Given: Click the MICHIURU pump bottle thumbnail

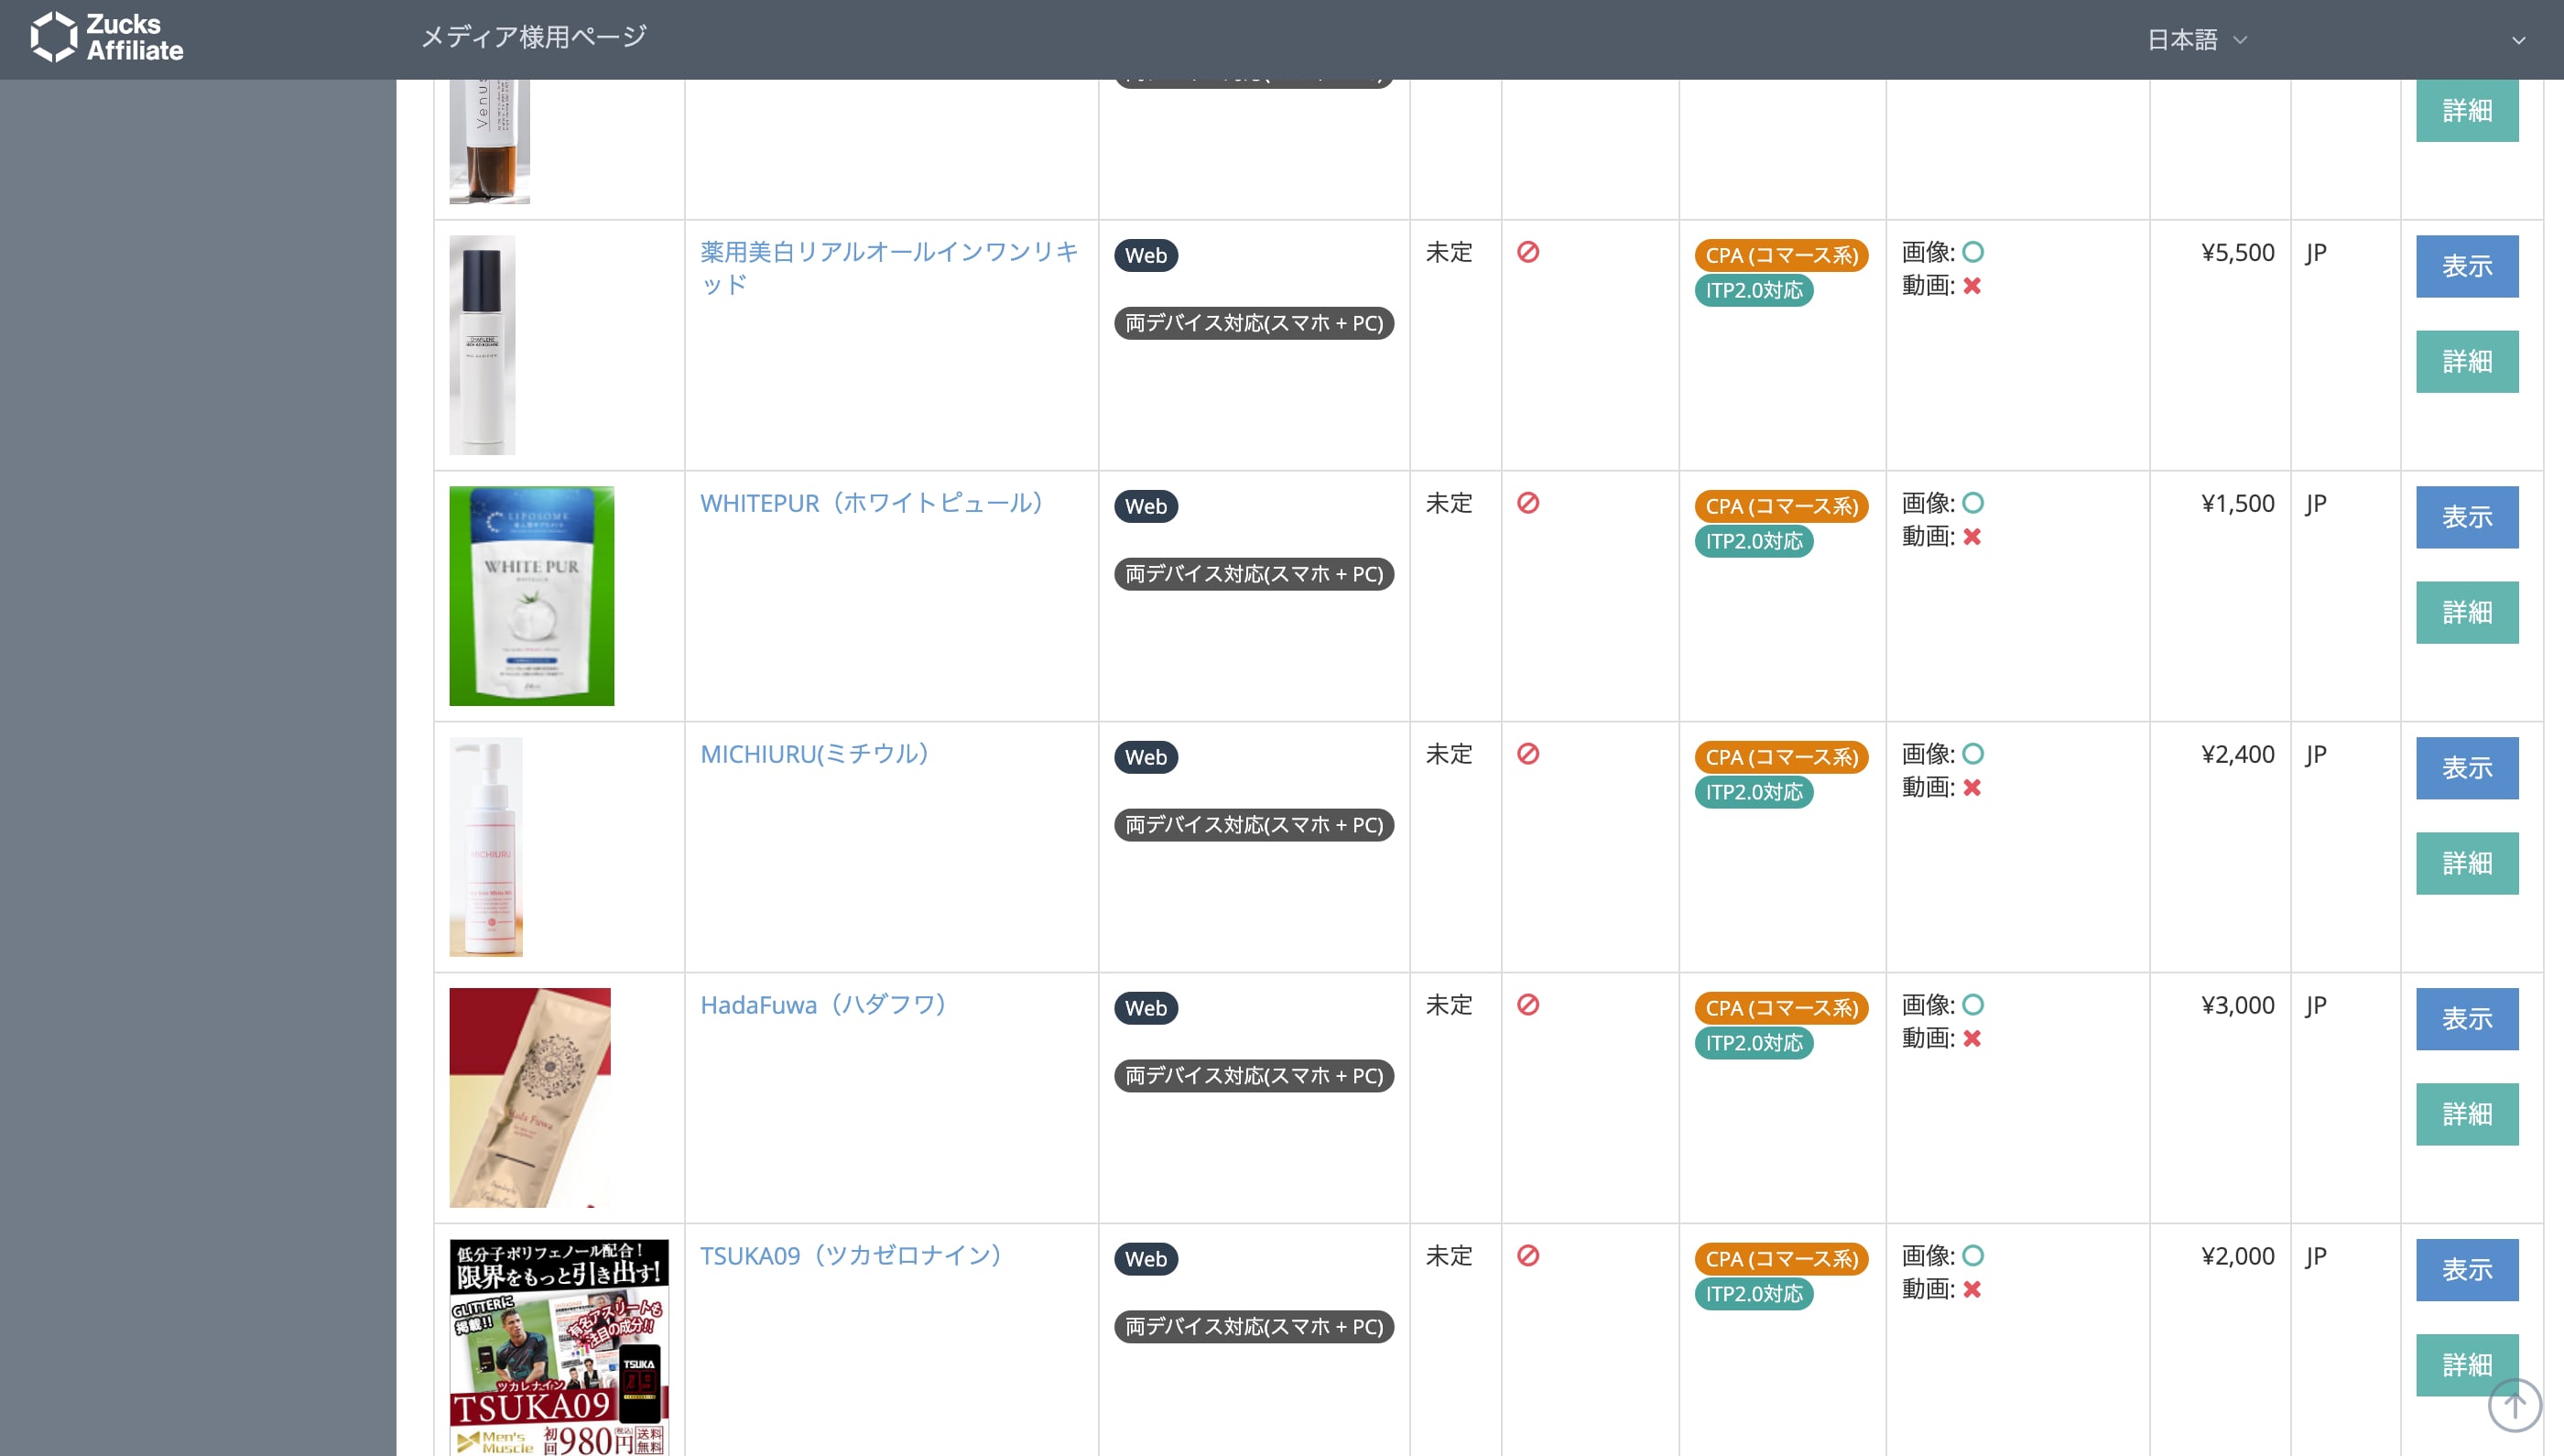Looking at the screenshot, I should point(486,848).
